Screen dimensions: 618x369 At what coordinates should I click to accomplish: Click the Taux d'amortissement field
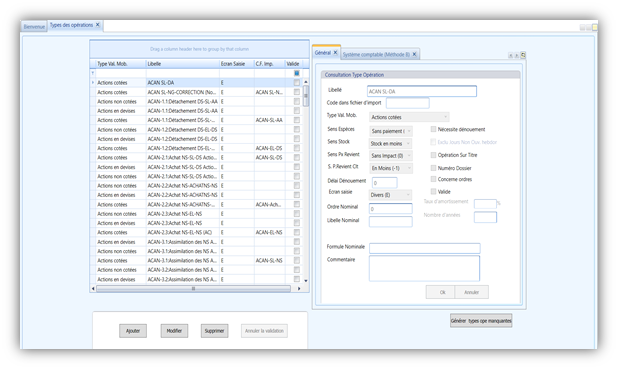tap(485, 204)
